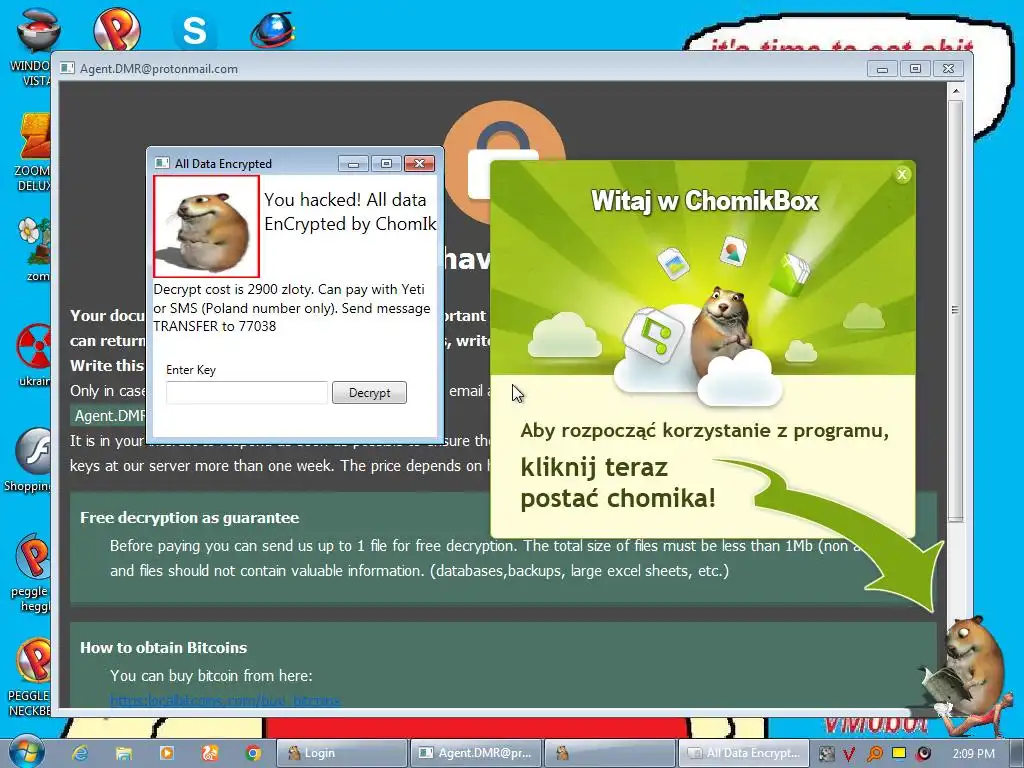
Task: Open Windows Media Player on taskbar
Action: pyautogui.click(x=167, y=753)
